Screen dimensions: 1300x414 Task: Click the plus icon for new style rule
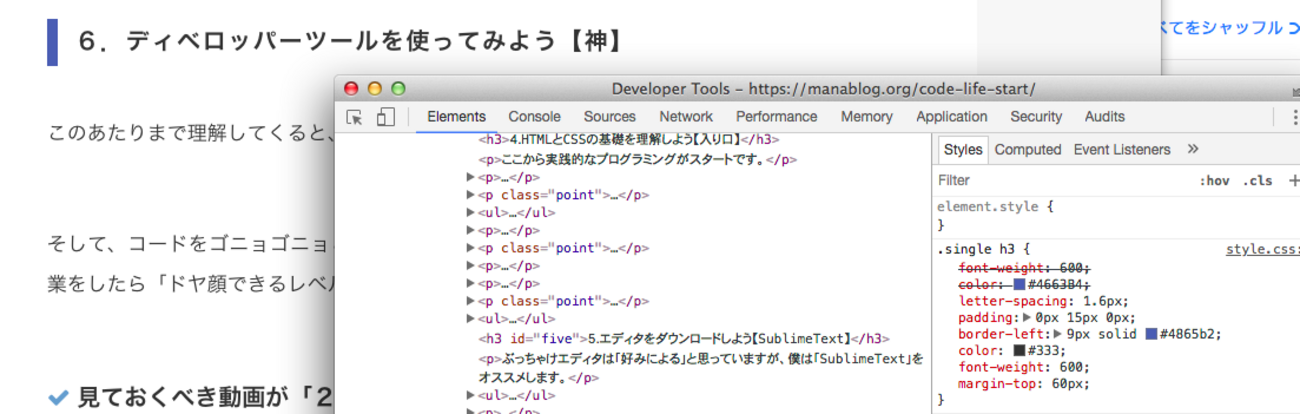1294,181
